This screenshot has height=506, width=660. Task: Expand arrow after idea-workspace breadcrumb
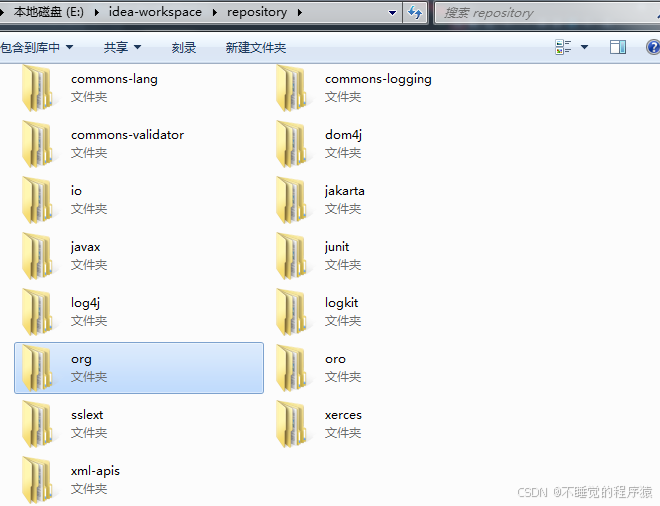tap(215, 13)
